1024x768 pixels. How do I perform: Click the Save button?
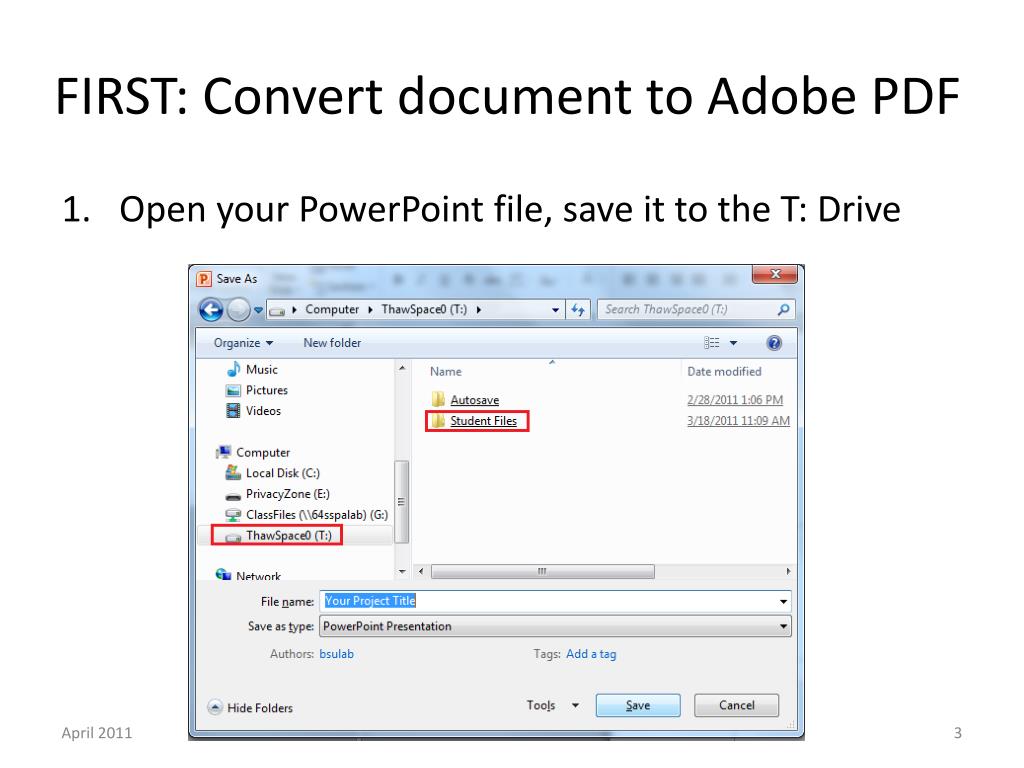tap(638, 705)
